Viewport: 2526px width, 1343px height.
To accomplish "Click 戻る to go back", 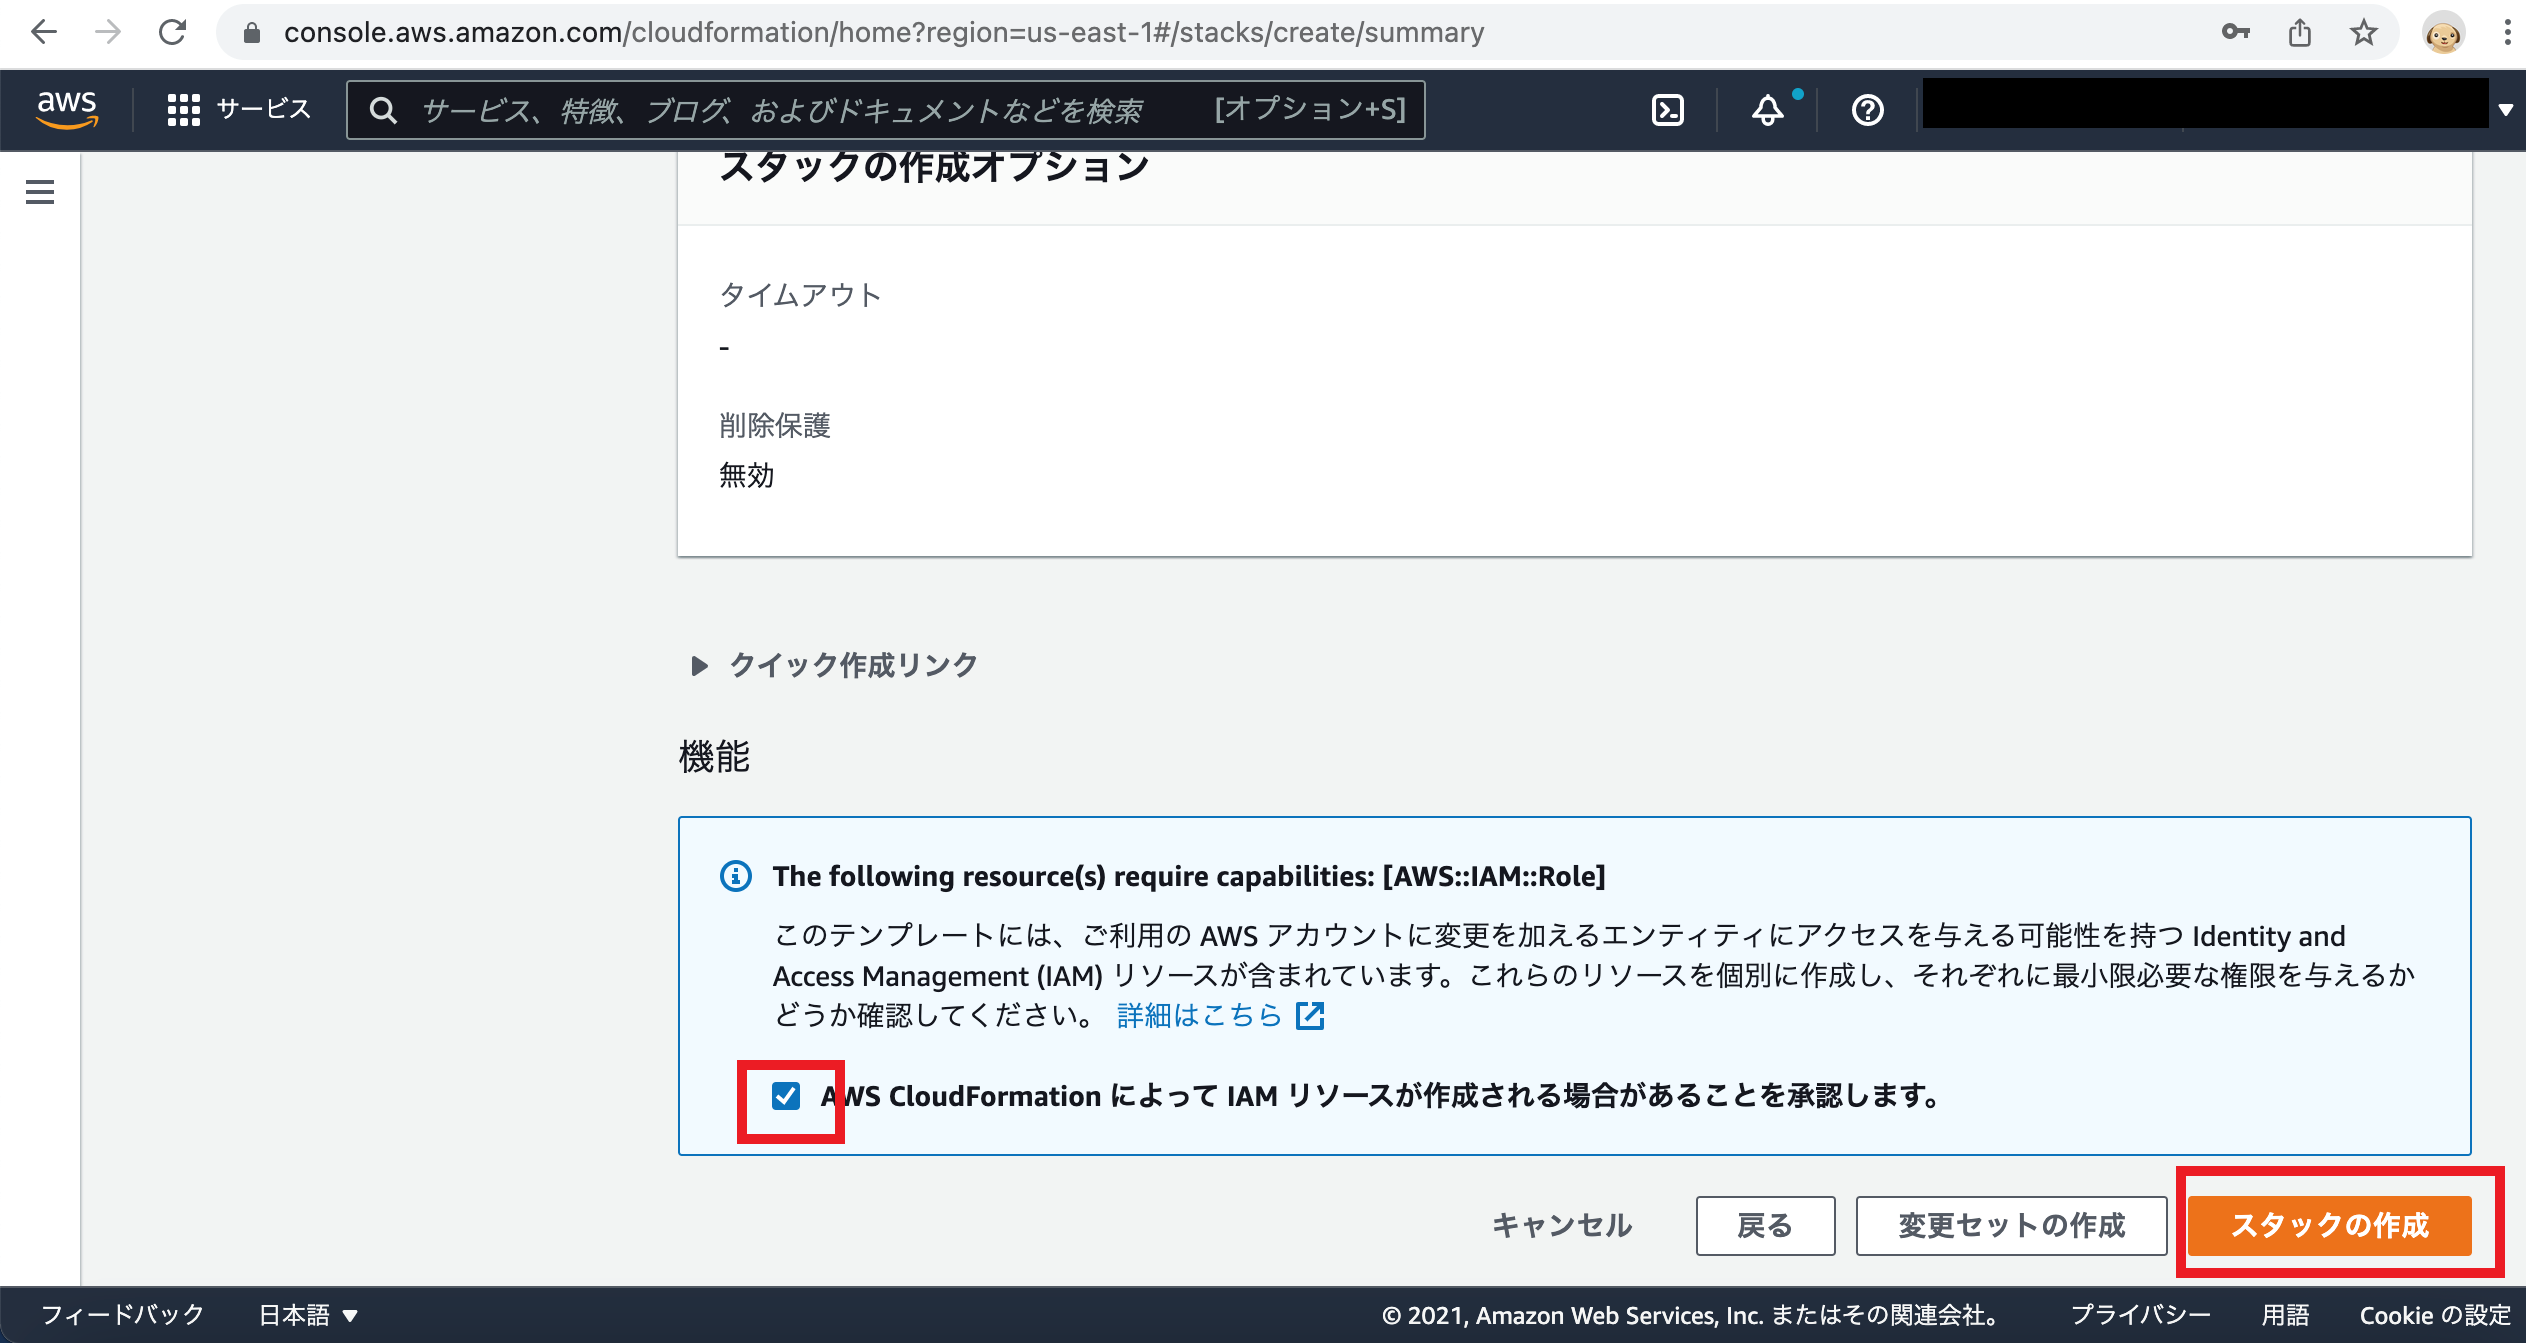I will point(1765,1226).
